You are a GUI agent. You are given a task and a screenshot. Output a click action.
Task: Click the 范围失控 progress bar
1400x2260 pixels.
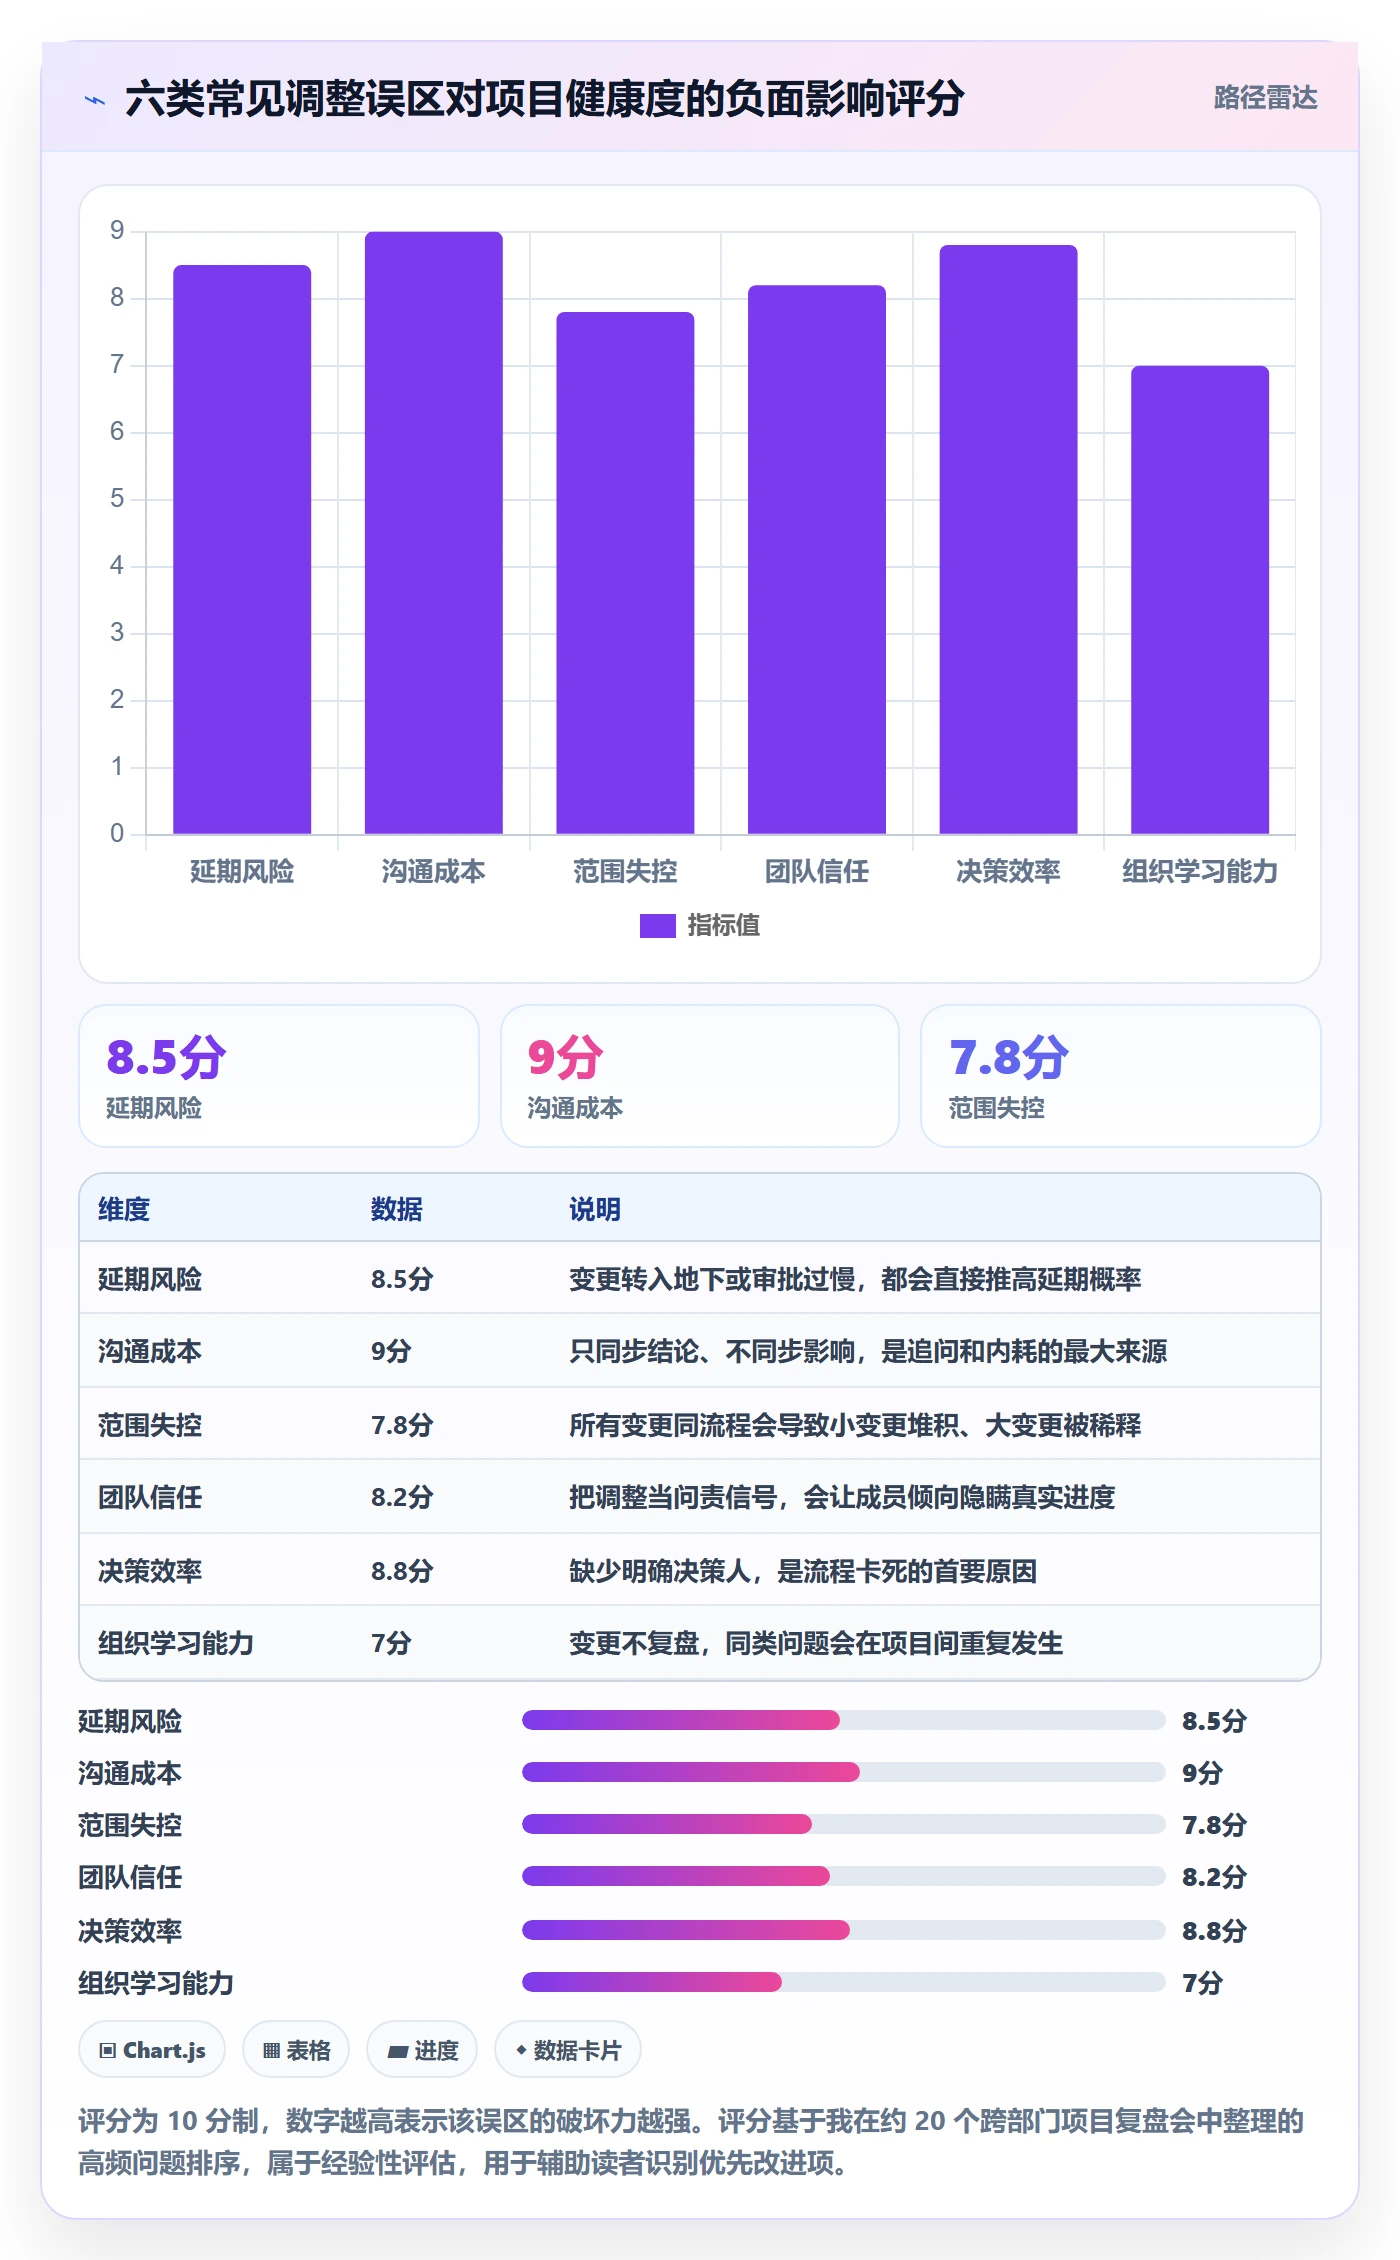[x=843, y=1824]
